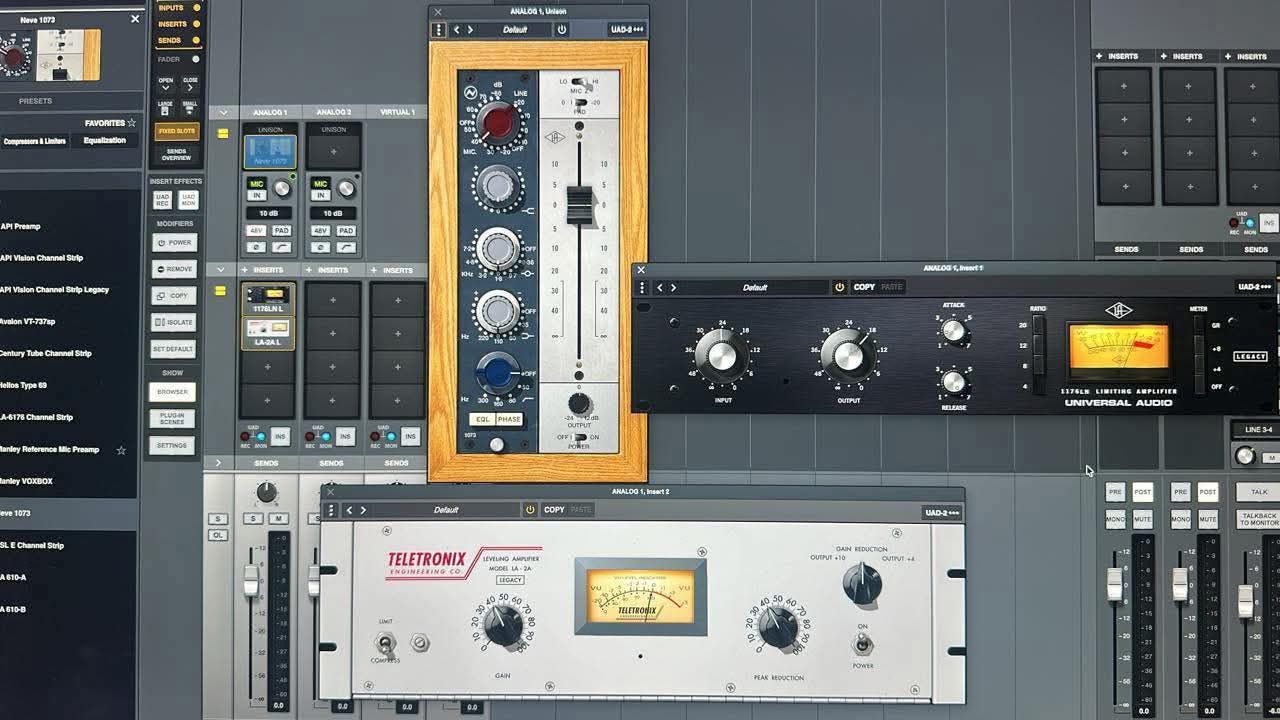Select the Equalization tab
Image resolution: width=1280 pixels, height=720 pixels.
point(105,141)
